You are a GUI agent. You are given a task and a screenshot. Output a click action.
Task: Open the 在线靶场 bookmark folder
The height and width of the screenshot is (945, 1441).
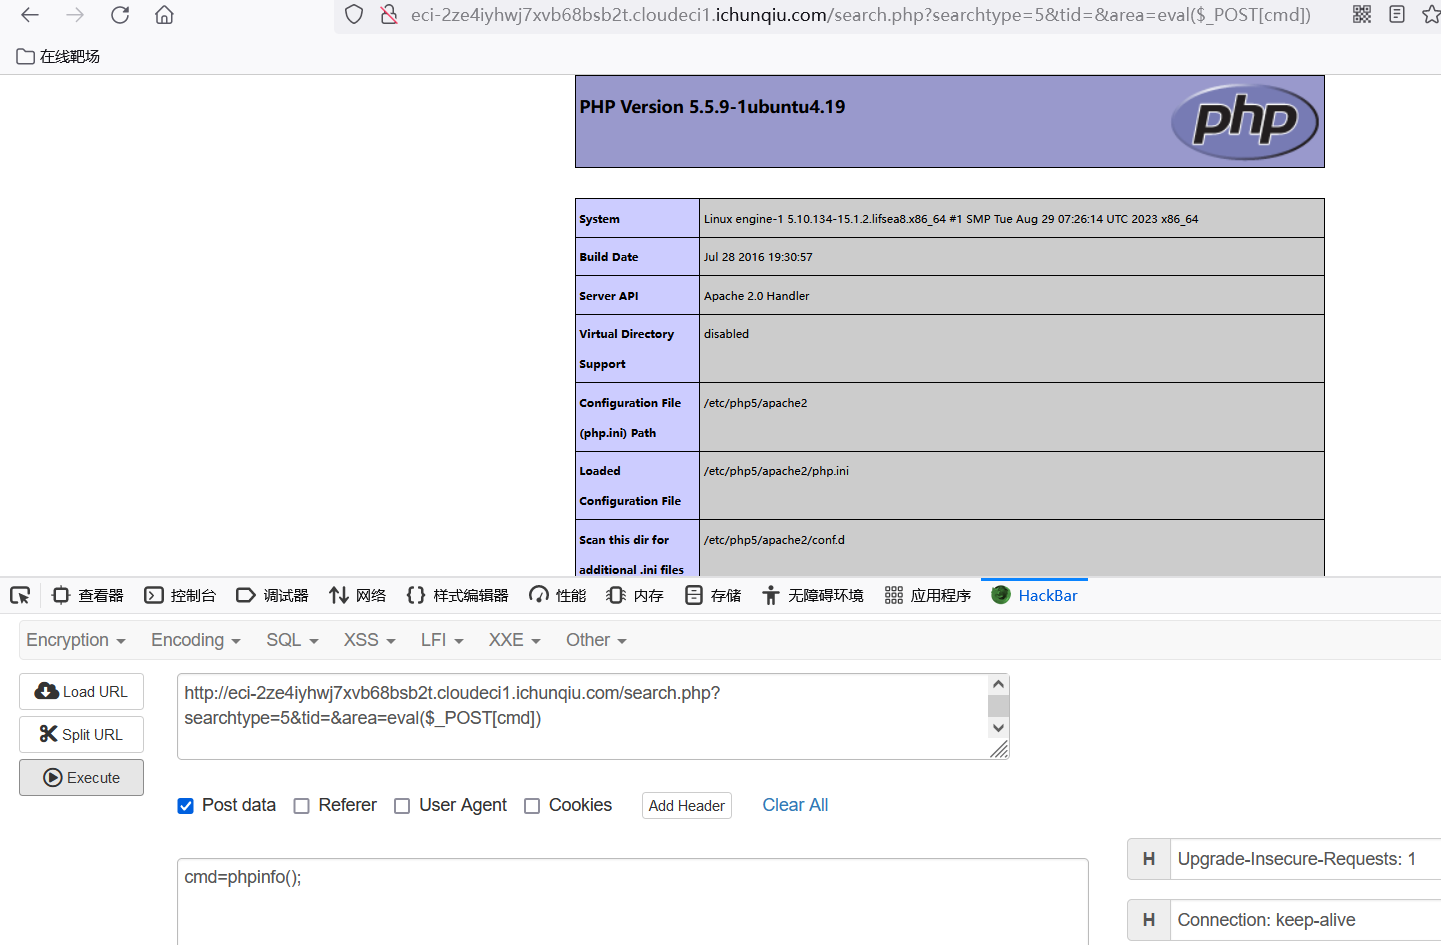click(58, 57)
